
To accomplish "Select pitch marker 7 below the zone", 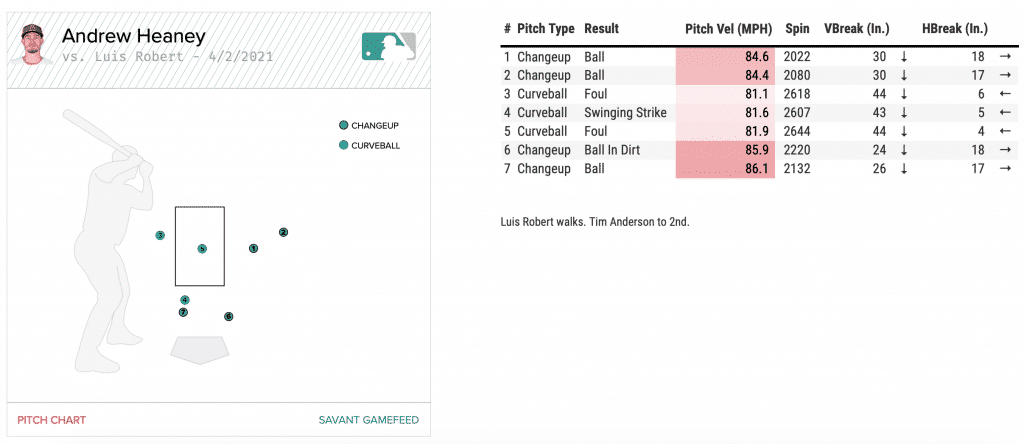I will [x=183, y=312].
